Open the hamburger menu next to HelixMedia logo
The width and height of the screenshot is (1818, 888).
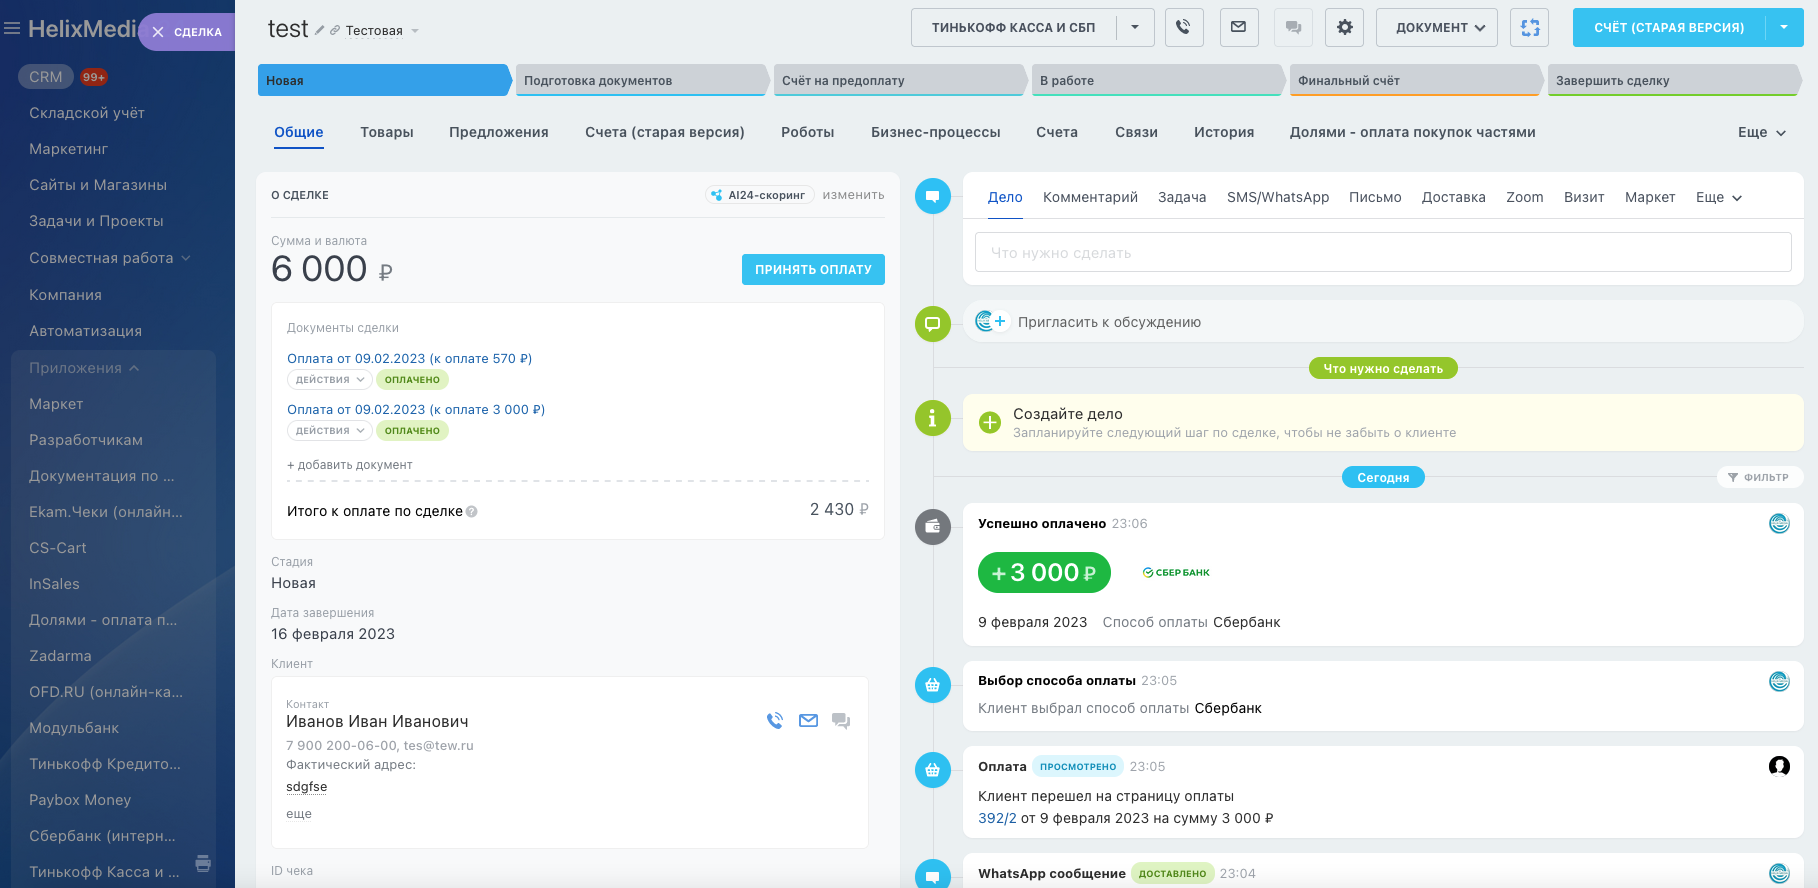click(x=12, y=29)
